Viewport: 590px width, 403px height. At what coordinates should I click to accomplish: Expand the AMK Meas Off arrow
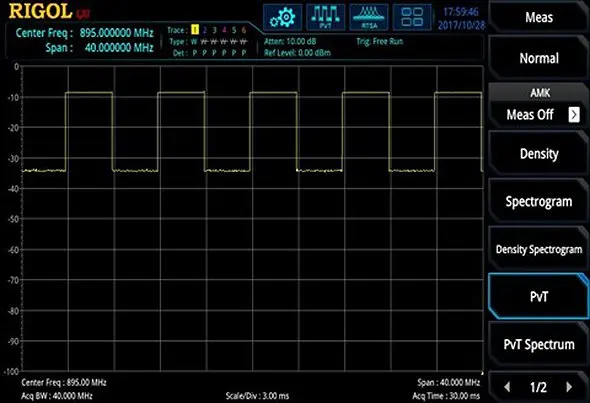[574, 115]
